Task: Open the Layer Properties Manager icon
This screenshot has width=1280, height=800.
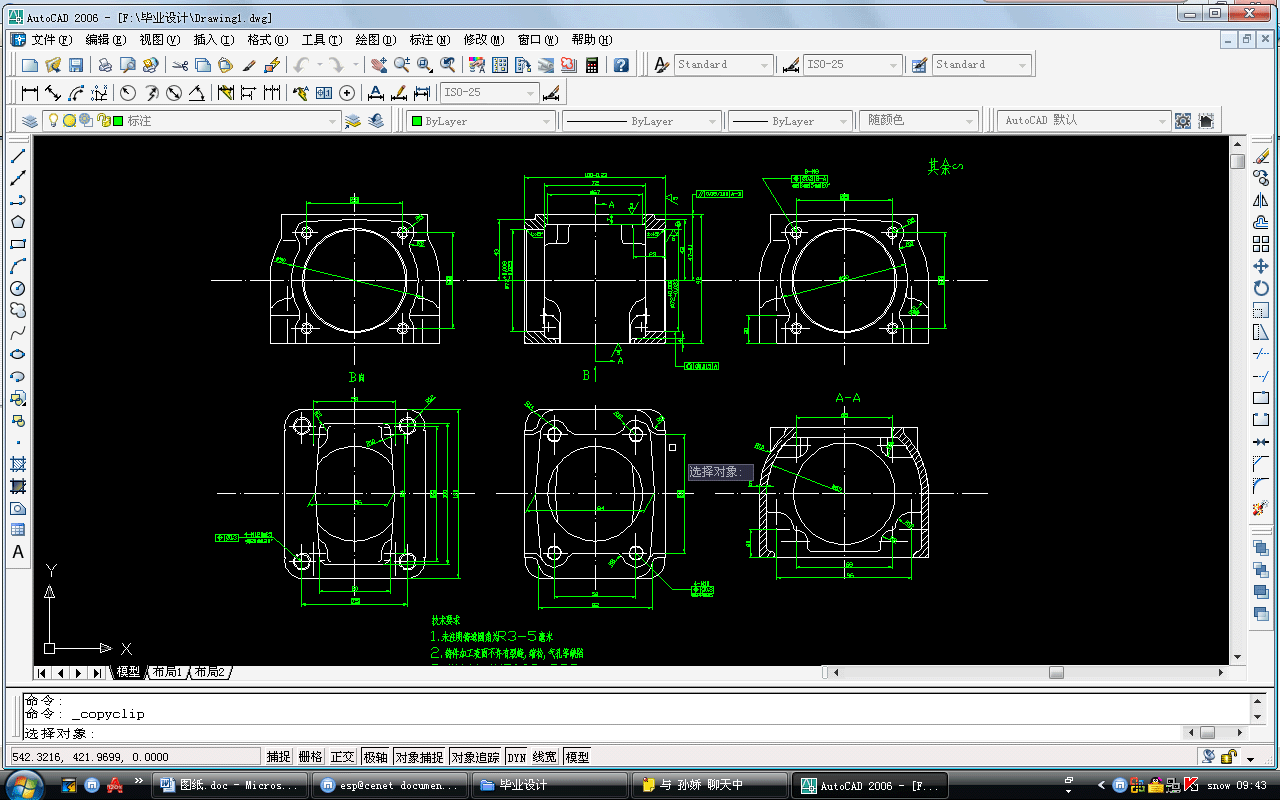Action: [30, 121]
